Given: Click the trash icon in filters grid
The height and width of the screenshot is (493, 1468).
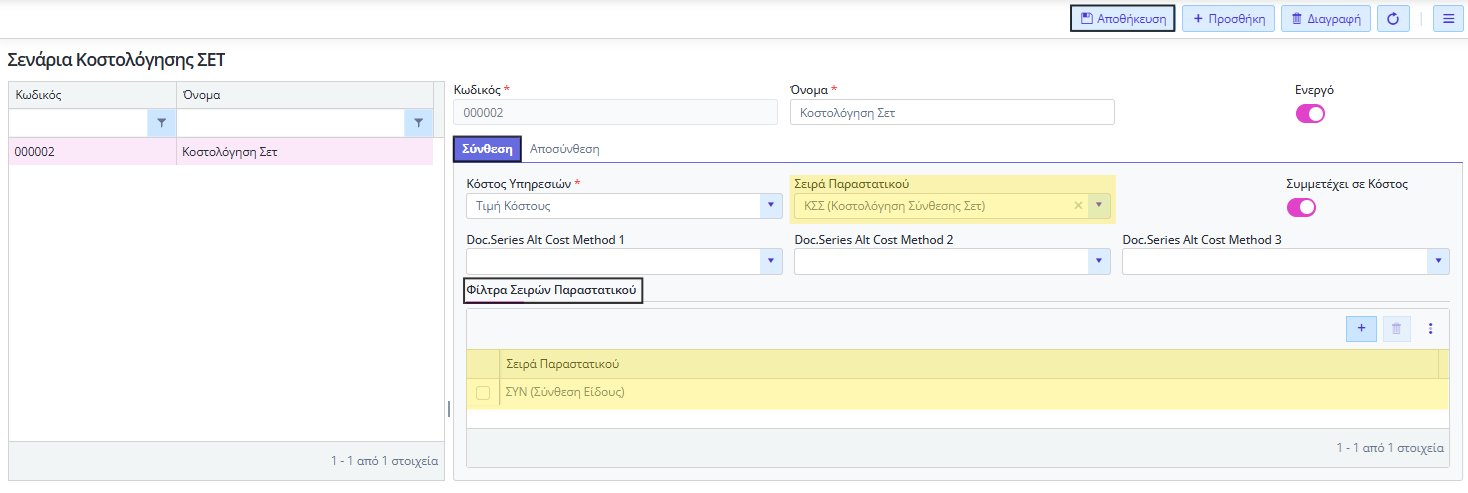Looking at the screenshot, I should pyautogui.click(x=1397, y=328).
